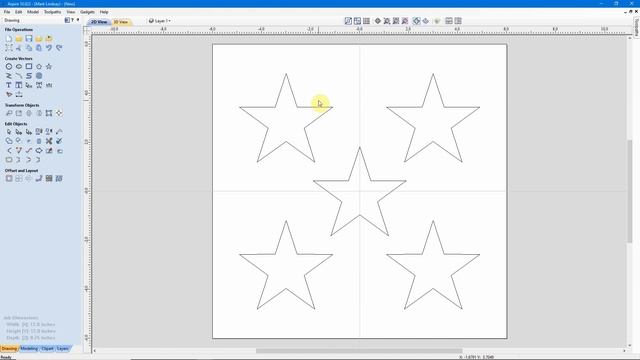
Task: Open the Dimension tool beside Trace Bitmap
Action: point(19,94)
